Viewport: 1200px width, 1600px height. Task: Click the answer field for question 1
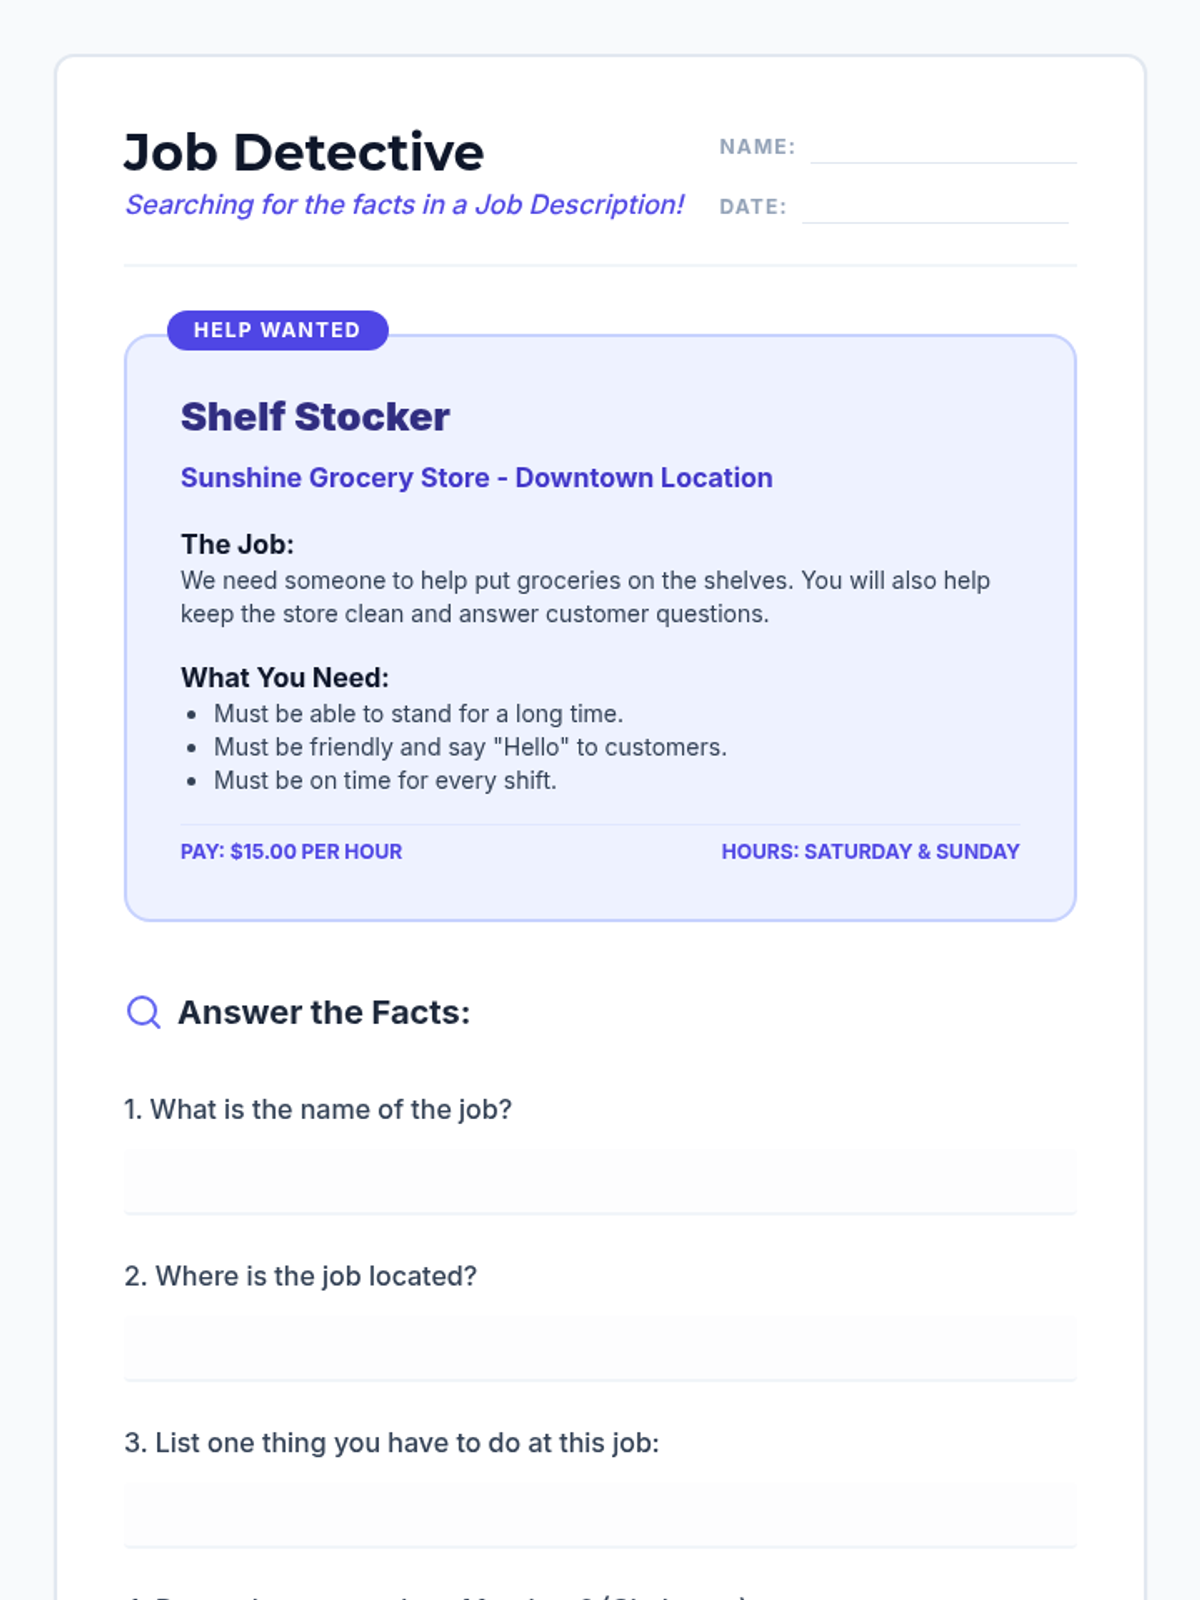tap(600, 1180)
